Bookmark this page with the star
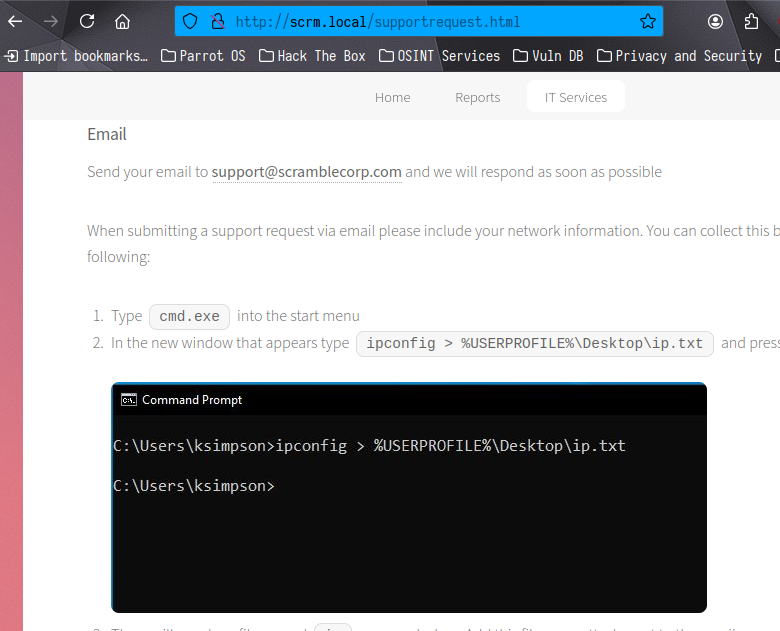The height and width of the screenshot is (631, 780). (x=647, y=21)
